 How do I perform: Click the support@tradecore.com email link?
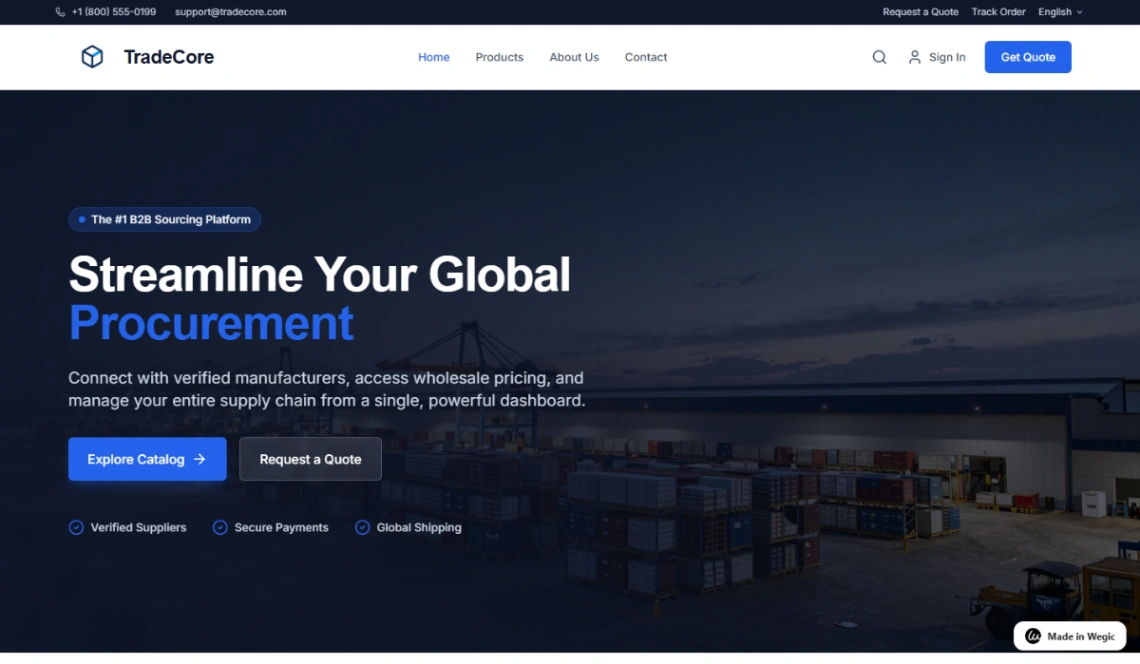(230, 12)
